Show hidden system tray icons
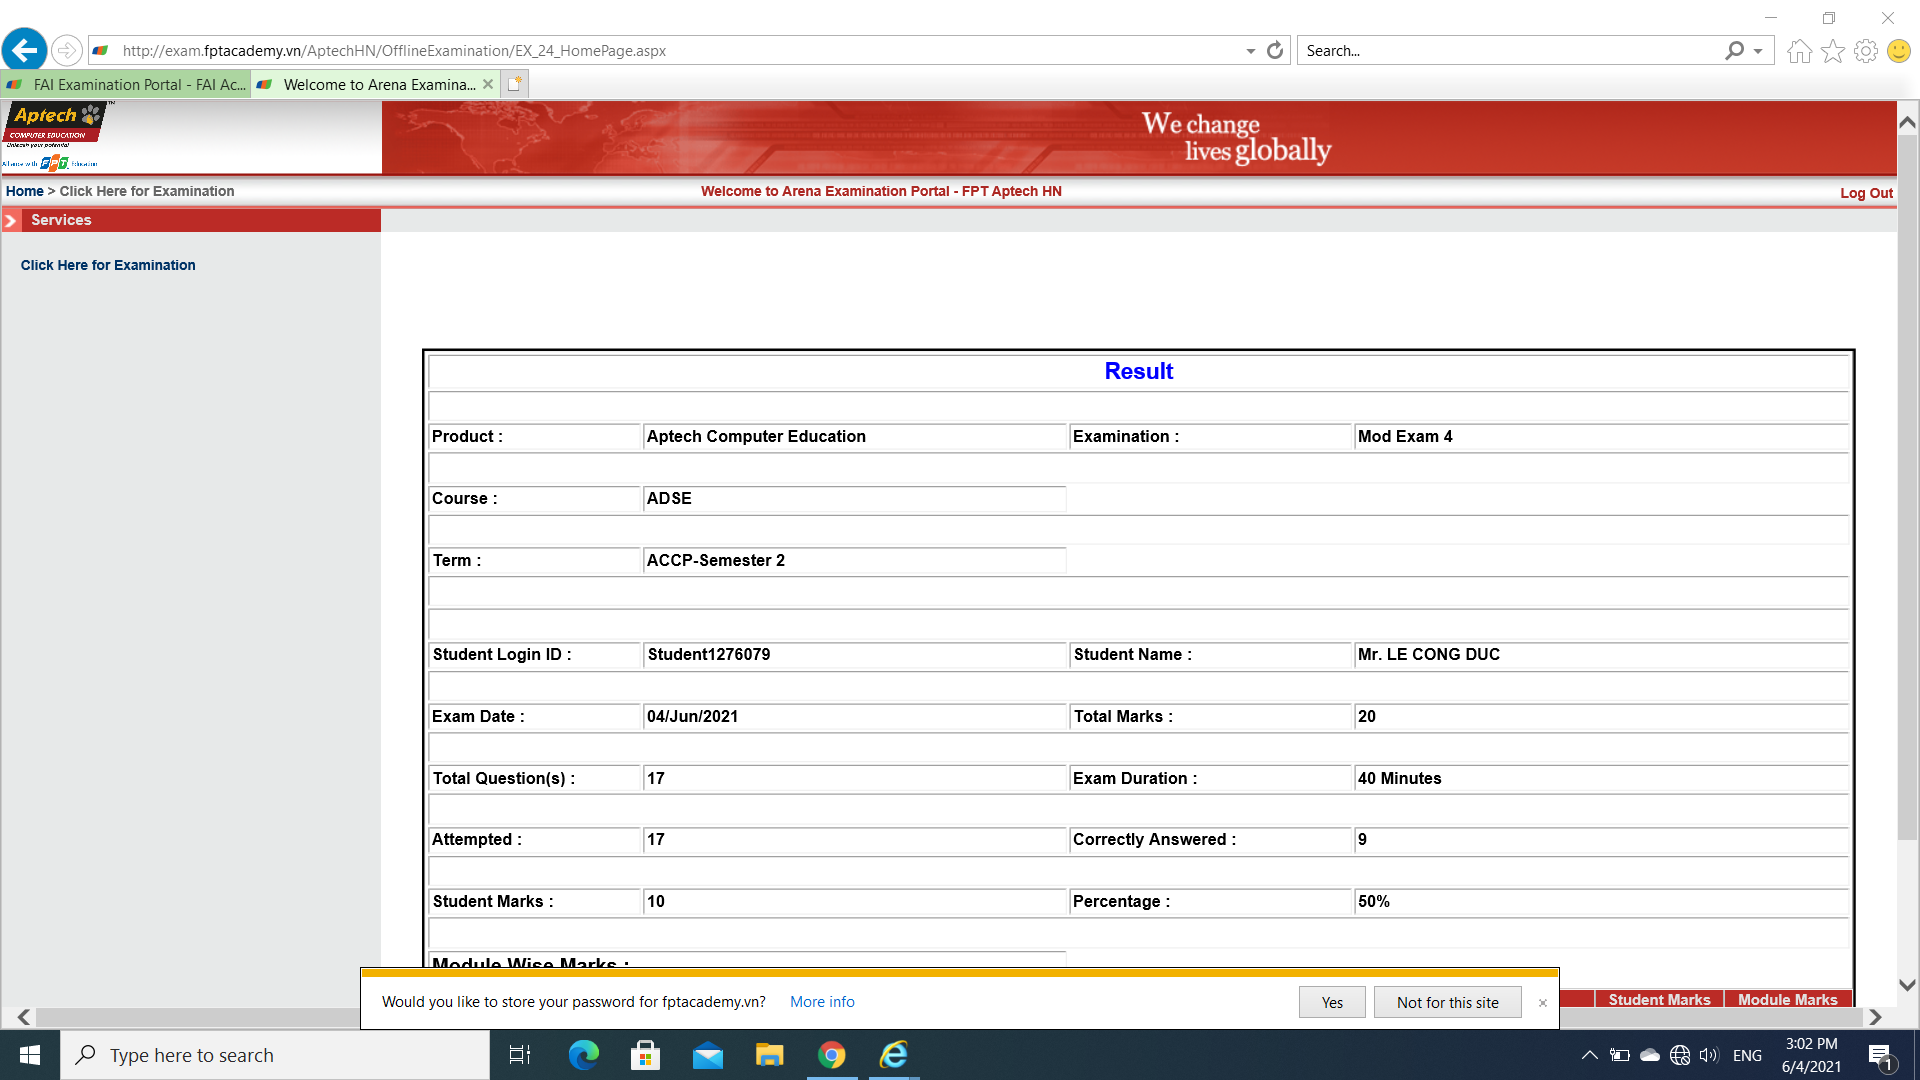Screen dimensions: 1920x1080 (x=1589, y=1055)
